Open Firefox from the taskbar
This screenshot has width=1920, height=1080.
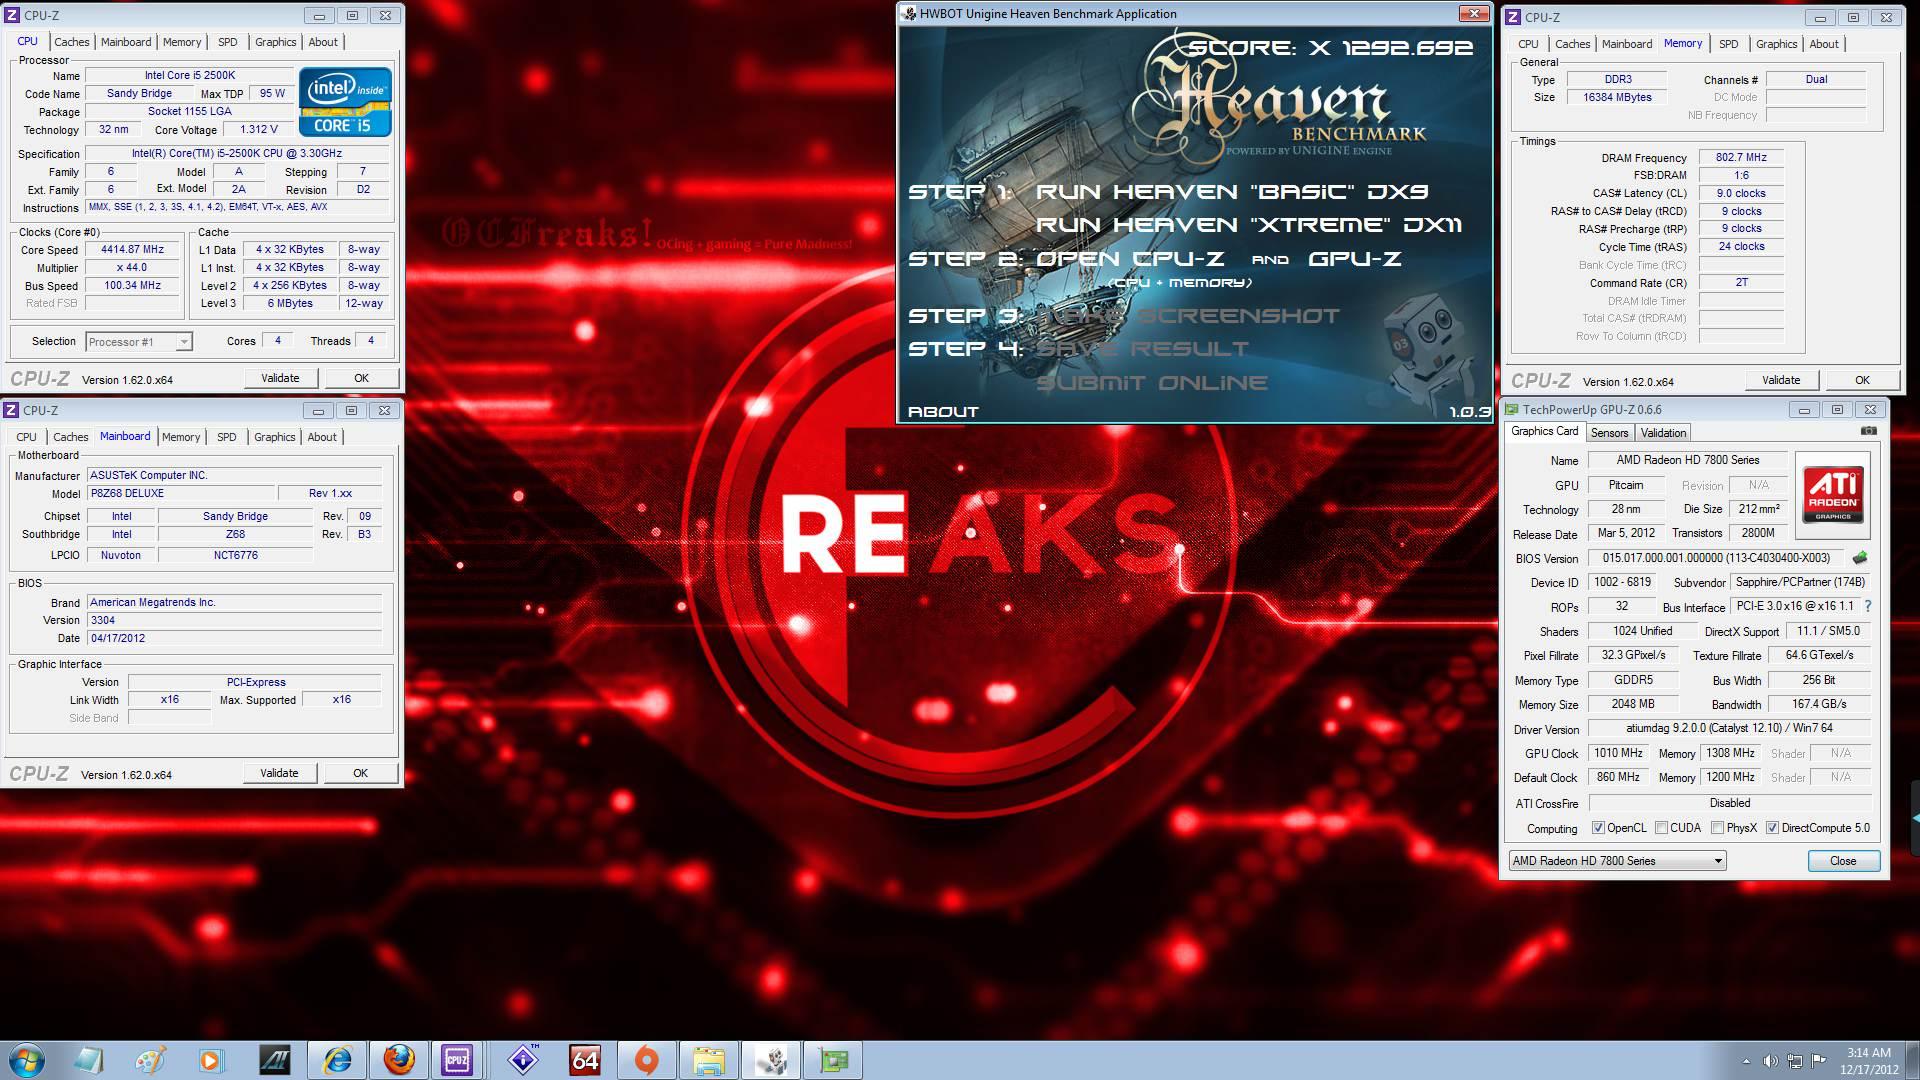point(399,1060)
